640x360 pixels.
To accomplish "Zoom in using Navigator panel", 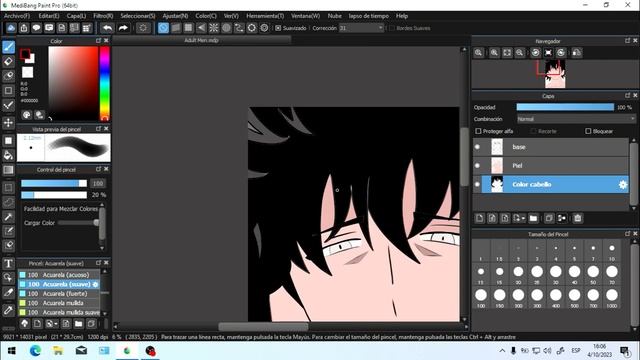I will click(494, 53).
